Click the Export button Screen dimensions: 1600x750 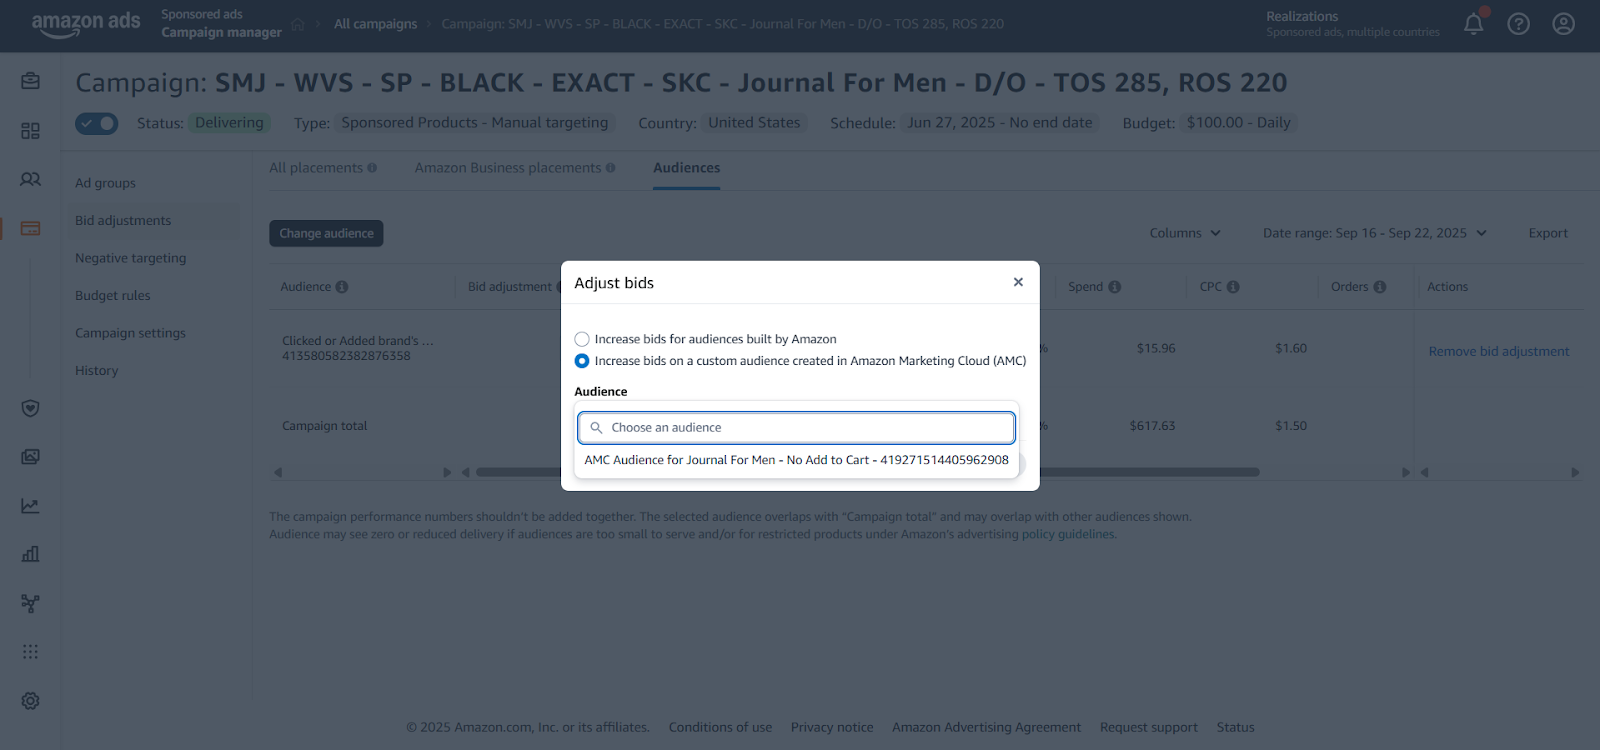click(x=1548, y=233)
